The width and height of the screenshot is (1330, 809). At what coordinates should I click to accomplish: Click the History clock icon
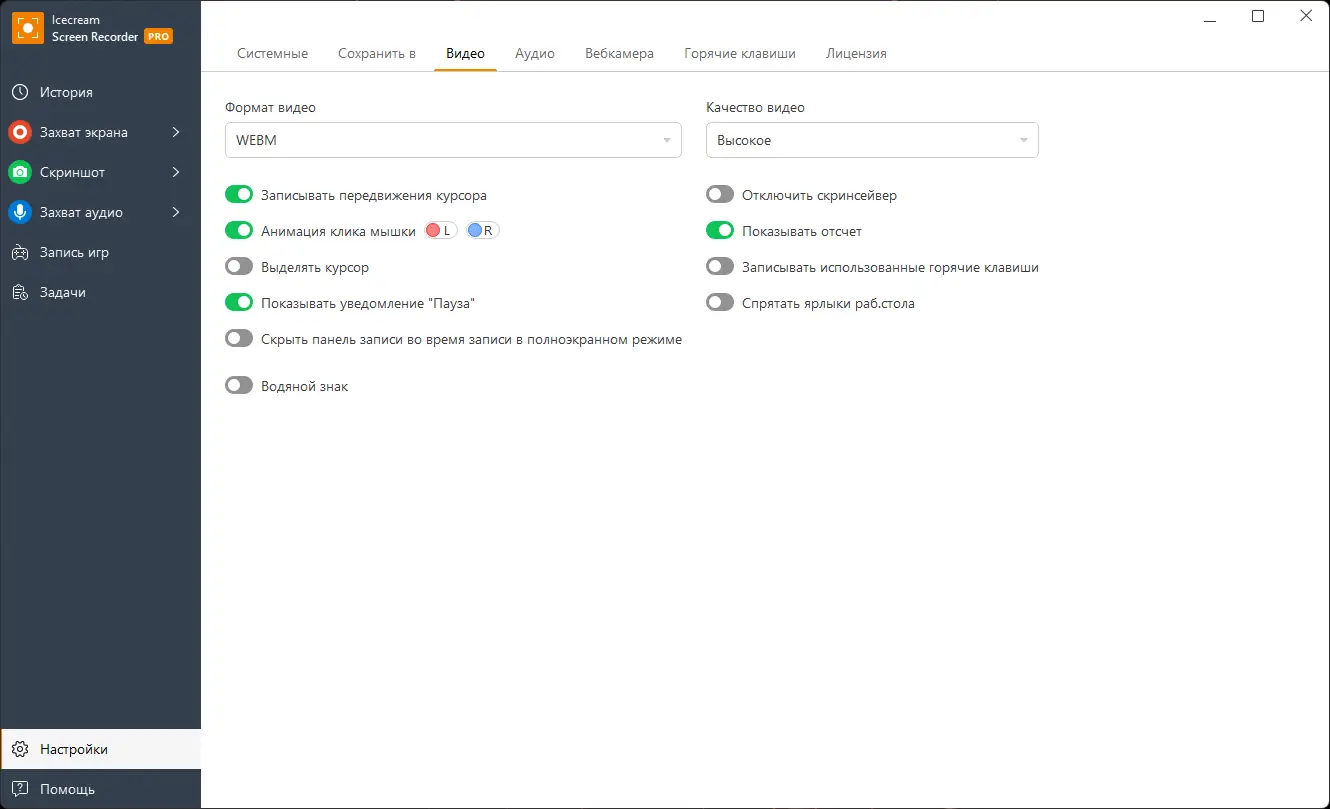coord(20,92)
